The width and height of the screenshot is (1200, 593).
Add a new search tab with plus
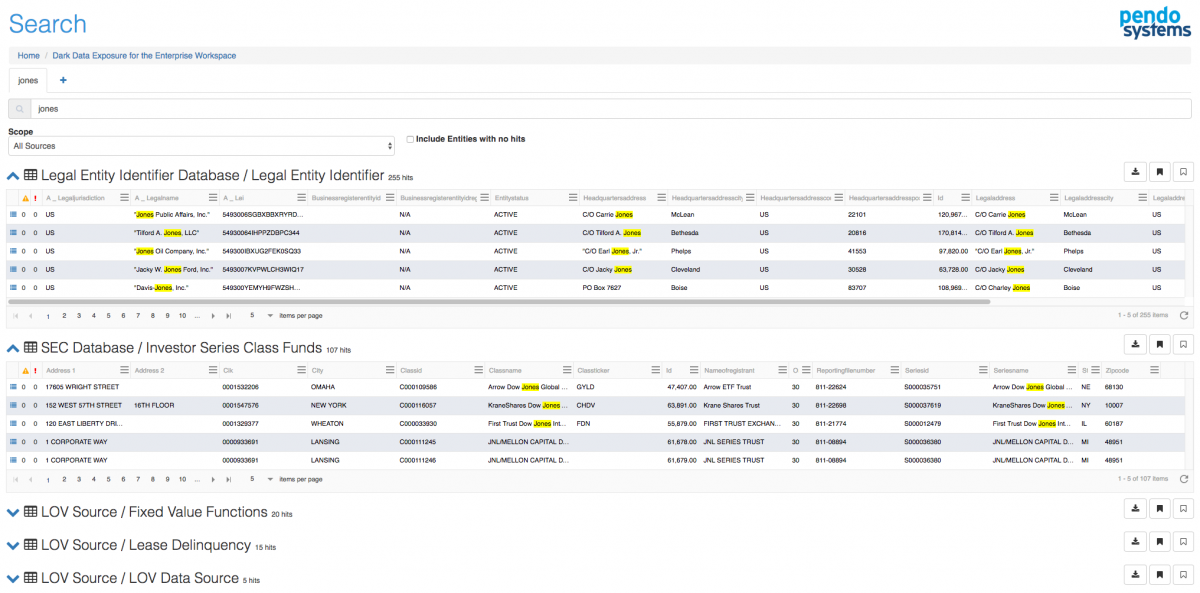click(x=63, y=80)
